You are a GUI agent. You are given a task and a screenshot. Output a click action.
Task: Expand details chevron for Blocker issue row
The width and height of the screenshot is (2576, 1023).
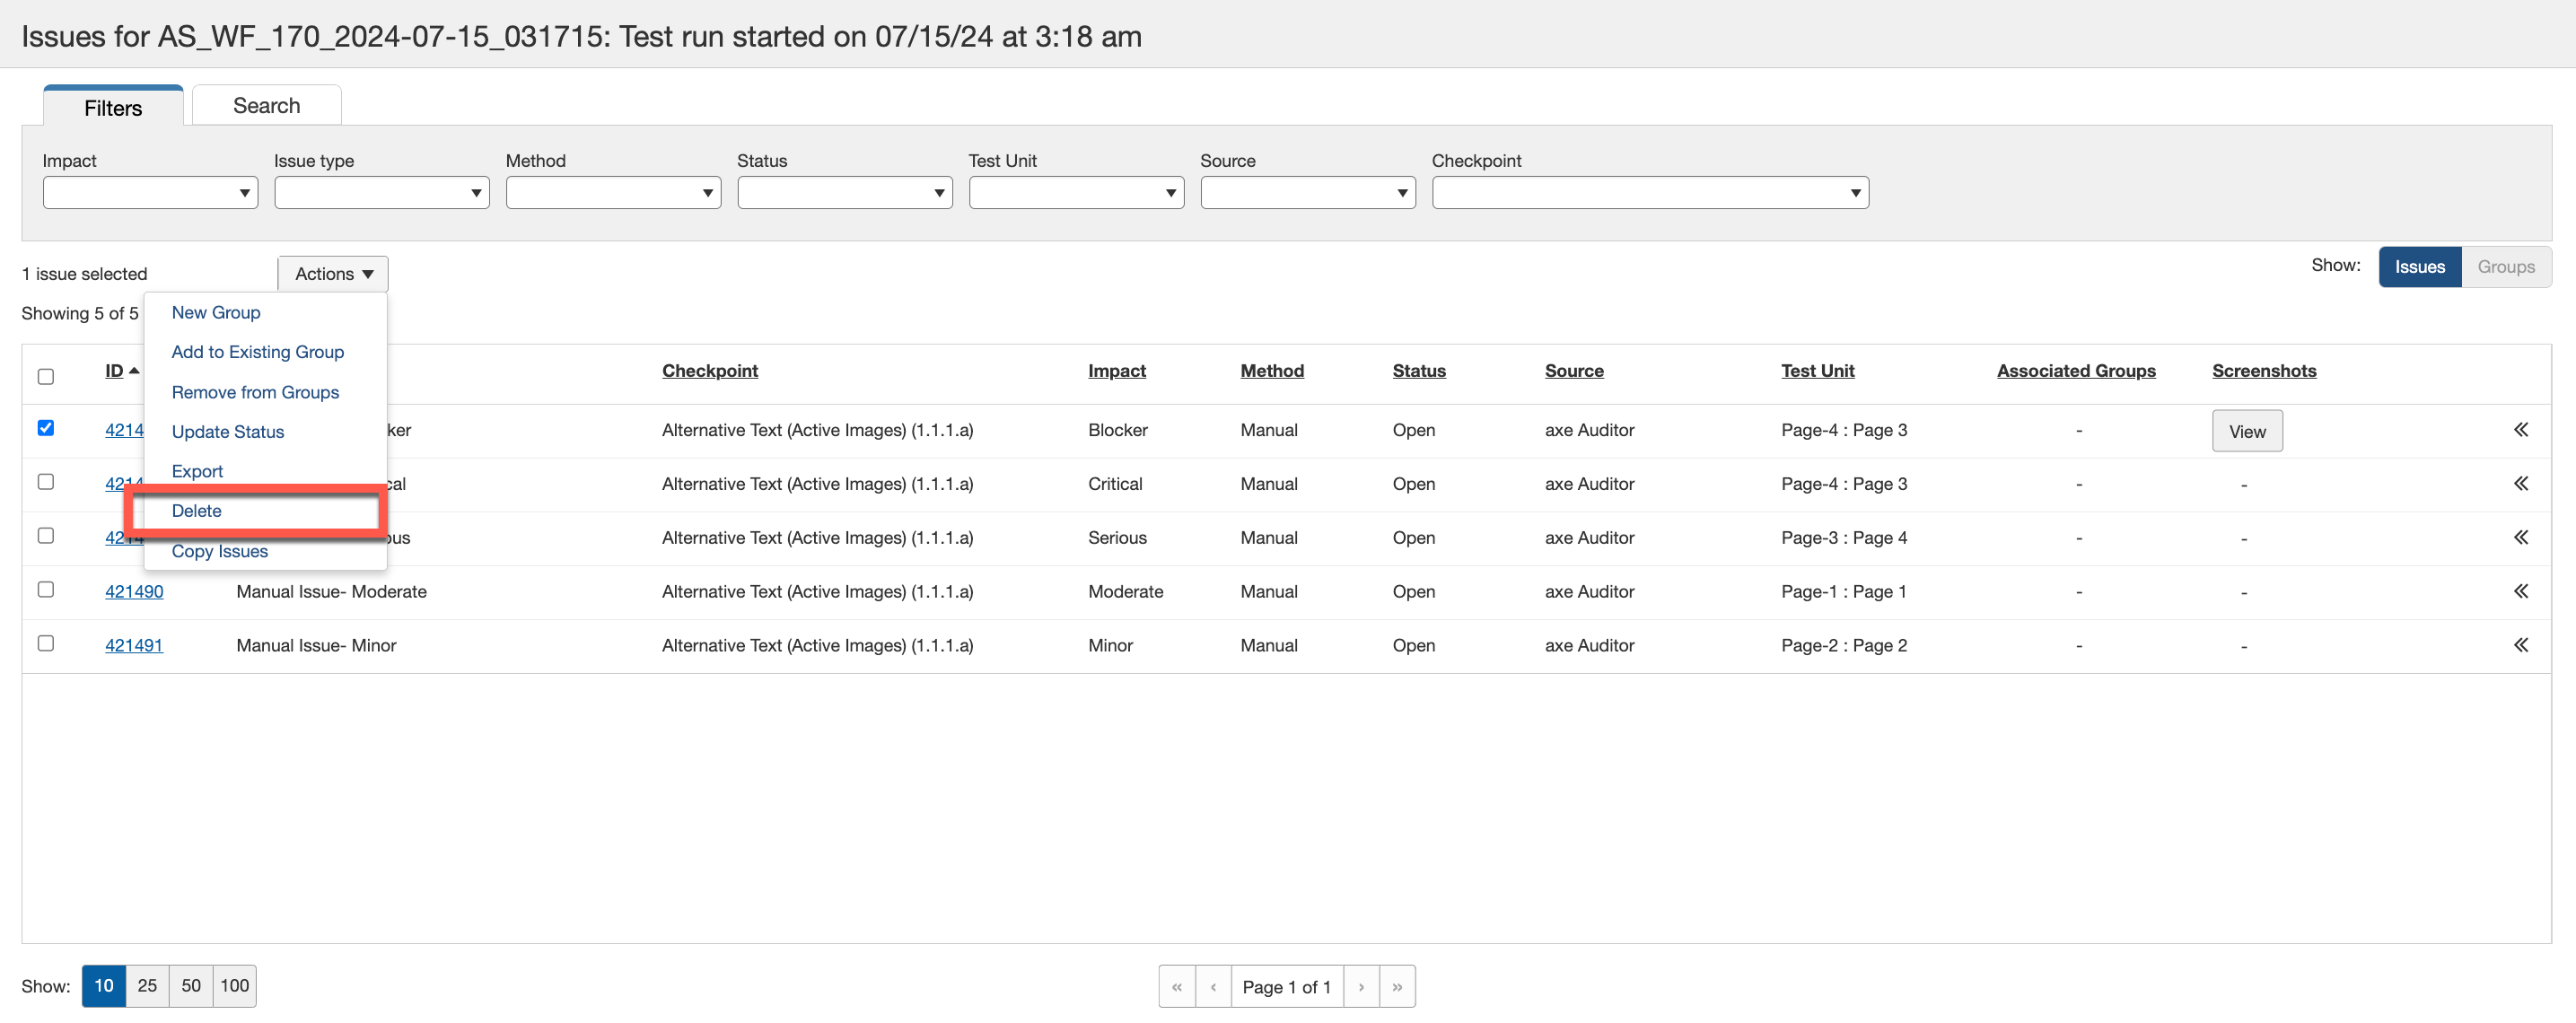pos(2520,430)
